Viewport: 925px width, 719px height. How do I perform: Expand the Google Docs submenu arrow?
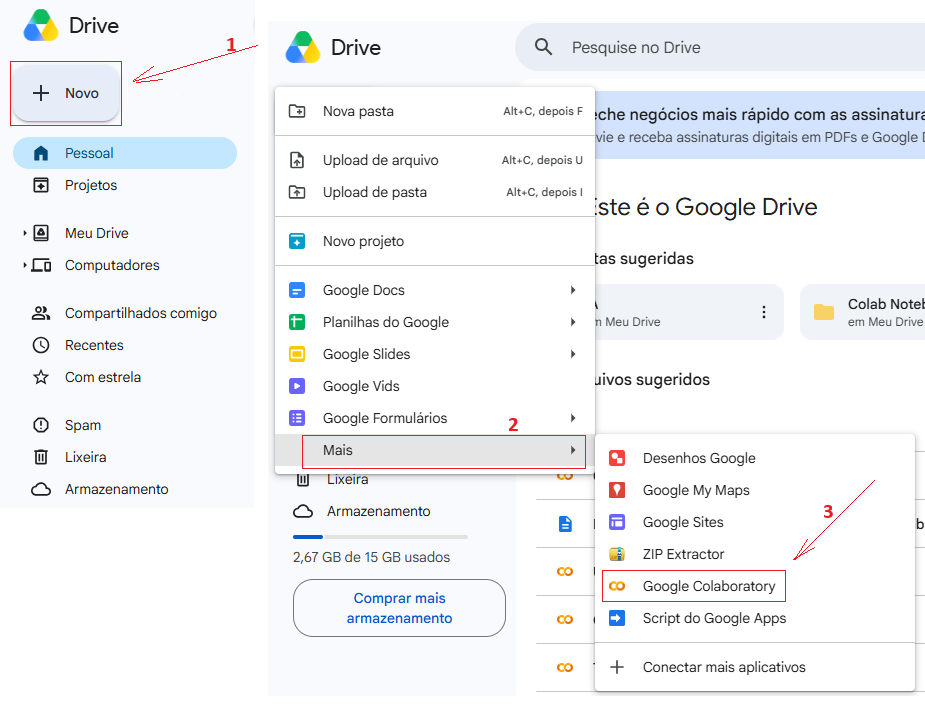[573, 290]
